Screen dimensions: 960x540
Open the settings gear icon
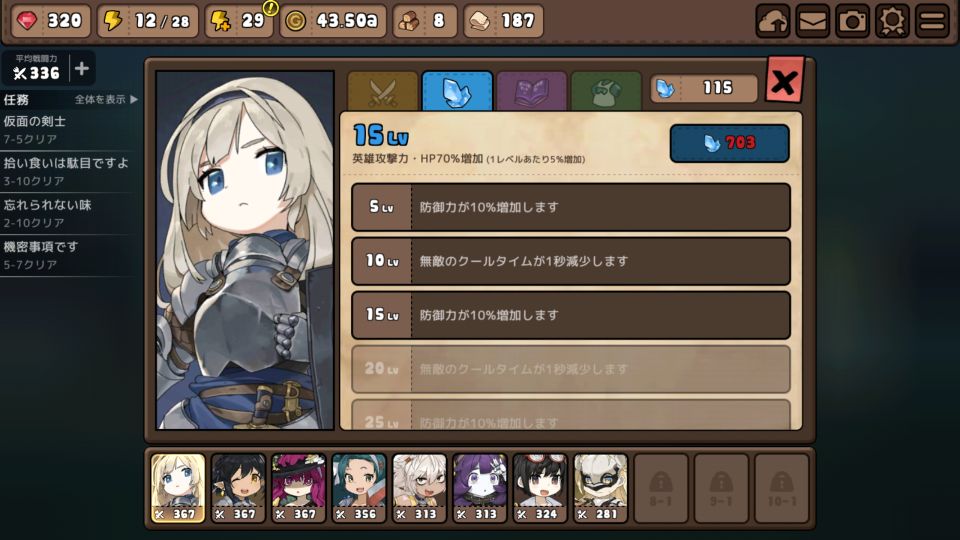click(892, 21)
